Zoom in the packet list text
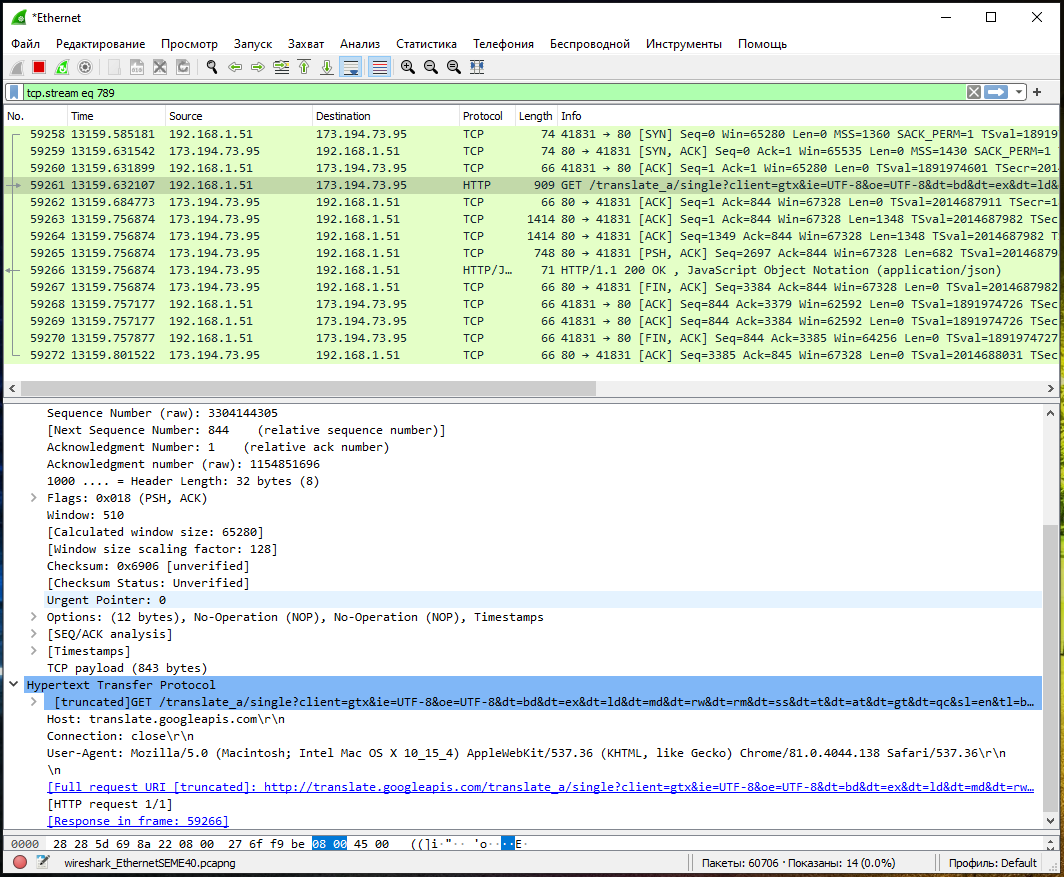 coord(408,67)
